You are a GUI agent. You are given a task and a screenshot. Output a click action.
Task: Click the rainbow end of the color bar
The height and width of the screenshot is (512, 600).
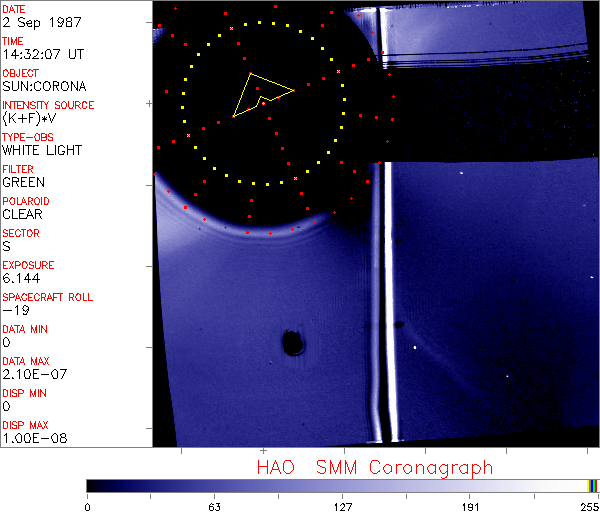click(594, 485)
